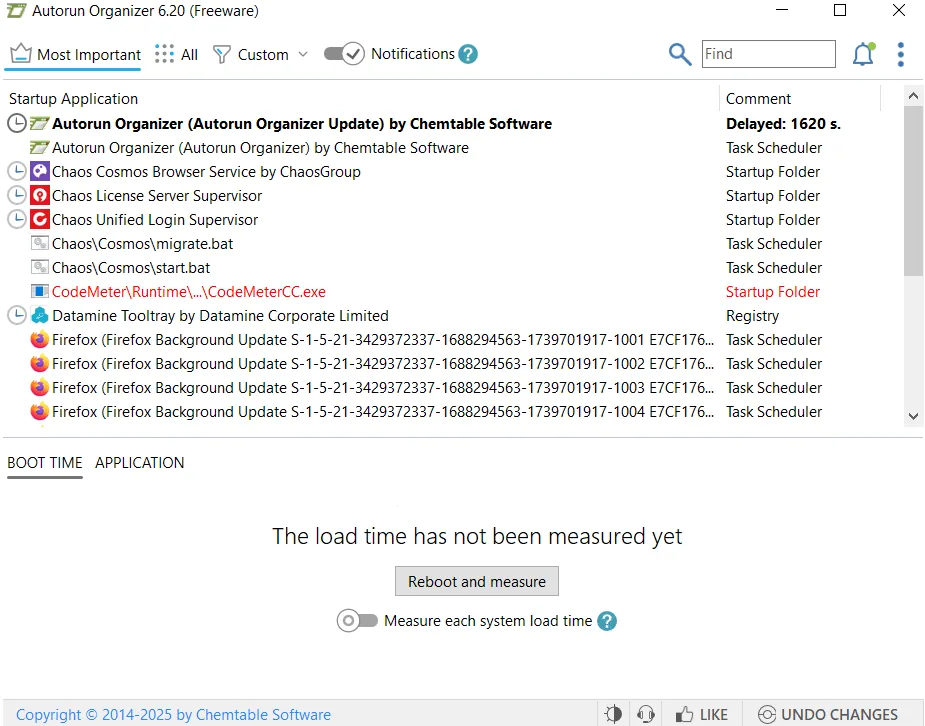Select Chaos\Cosmos\migrate.bat entry
Image resolution: width=925 pixels, height=726 pixels.
(x=142, y=244)
